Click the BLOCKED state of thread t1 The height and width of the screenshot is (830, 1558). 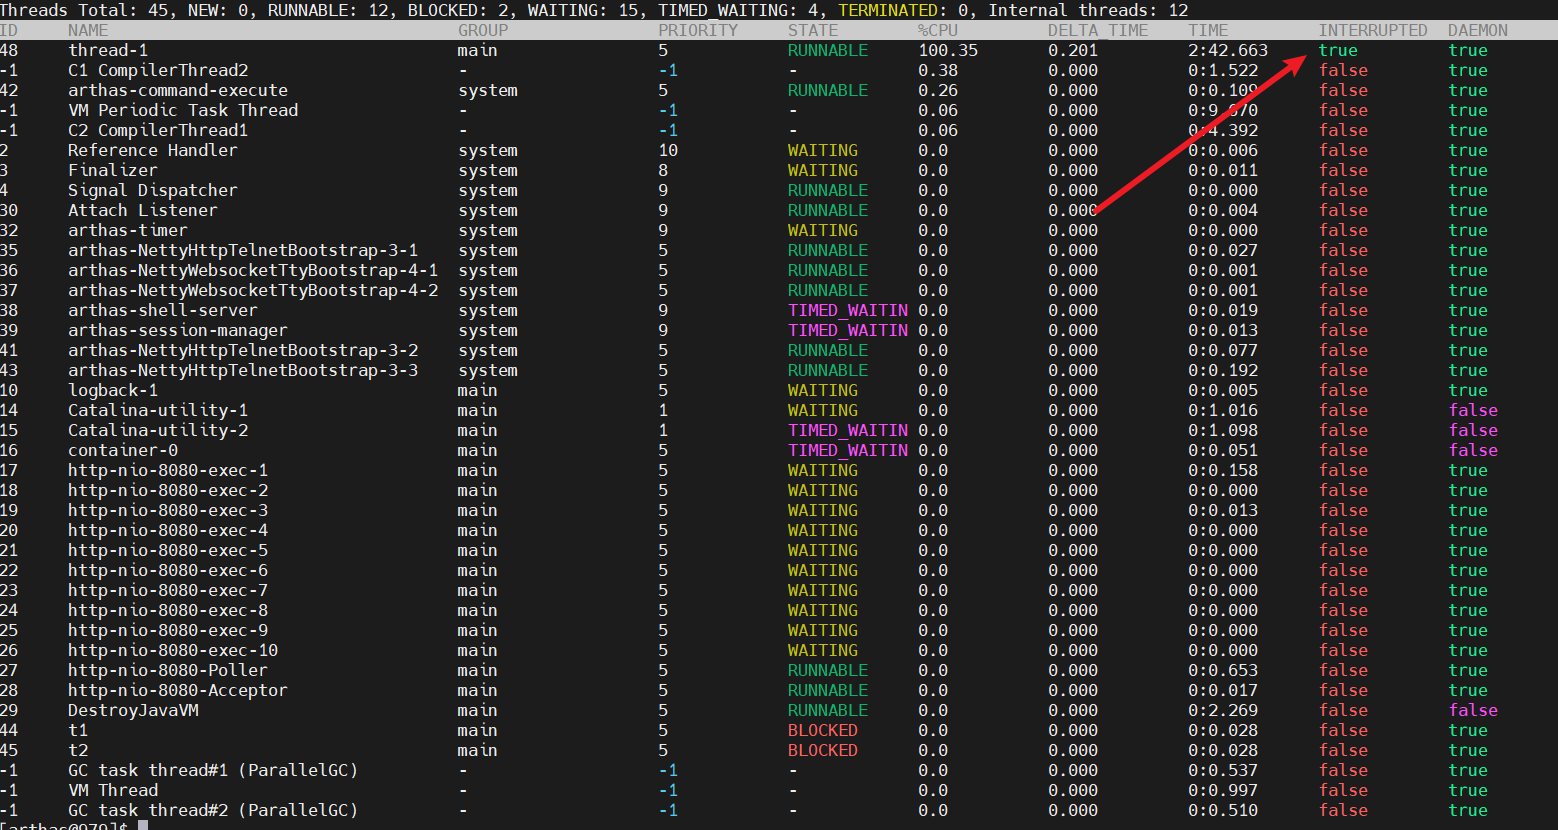822,730
